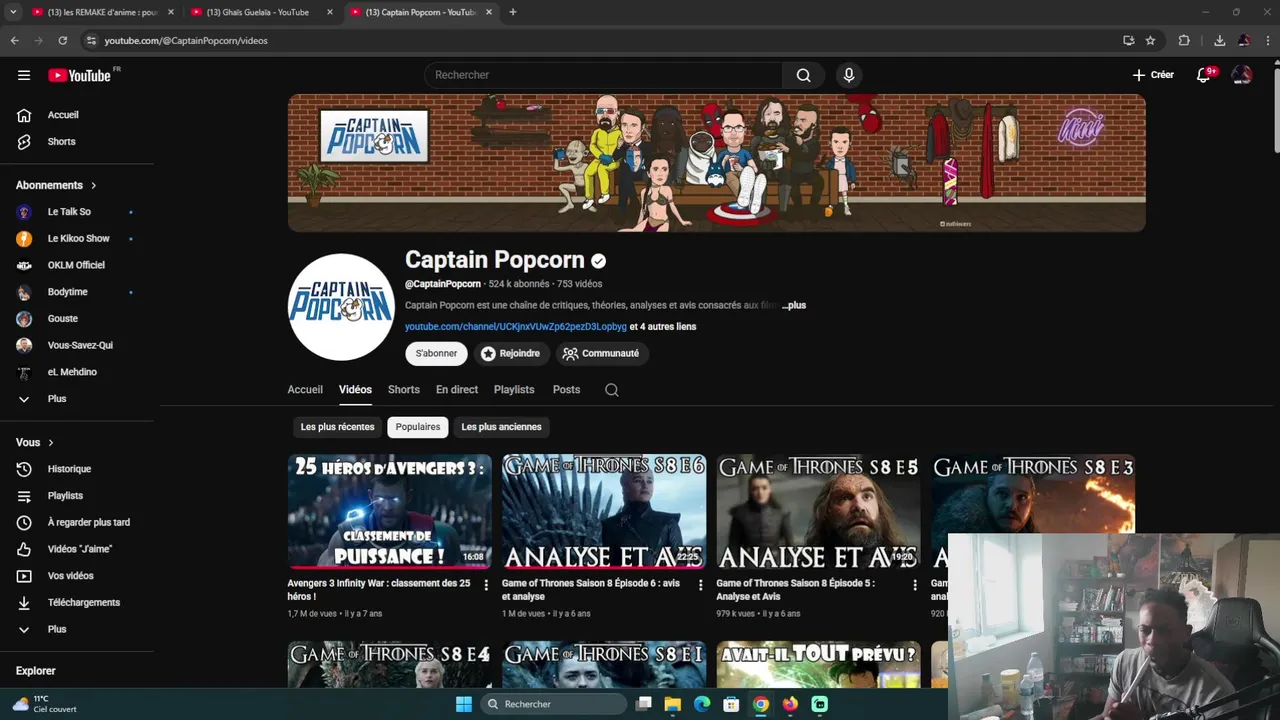Image resolution: width=1280 pixels, height=720 pixels.
Task: Open options menu for Avengers 3 video
Action: [x=486, y=585]
